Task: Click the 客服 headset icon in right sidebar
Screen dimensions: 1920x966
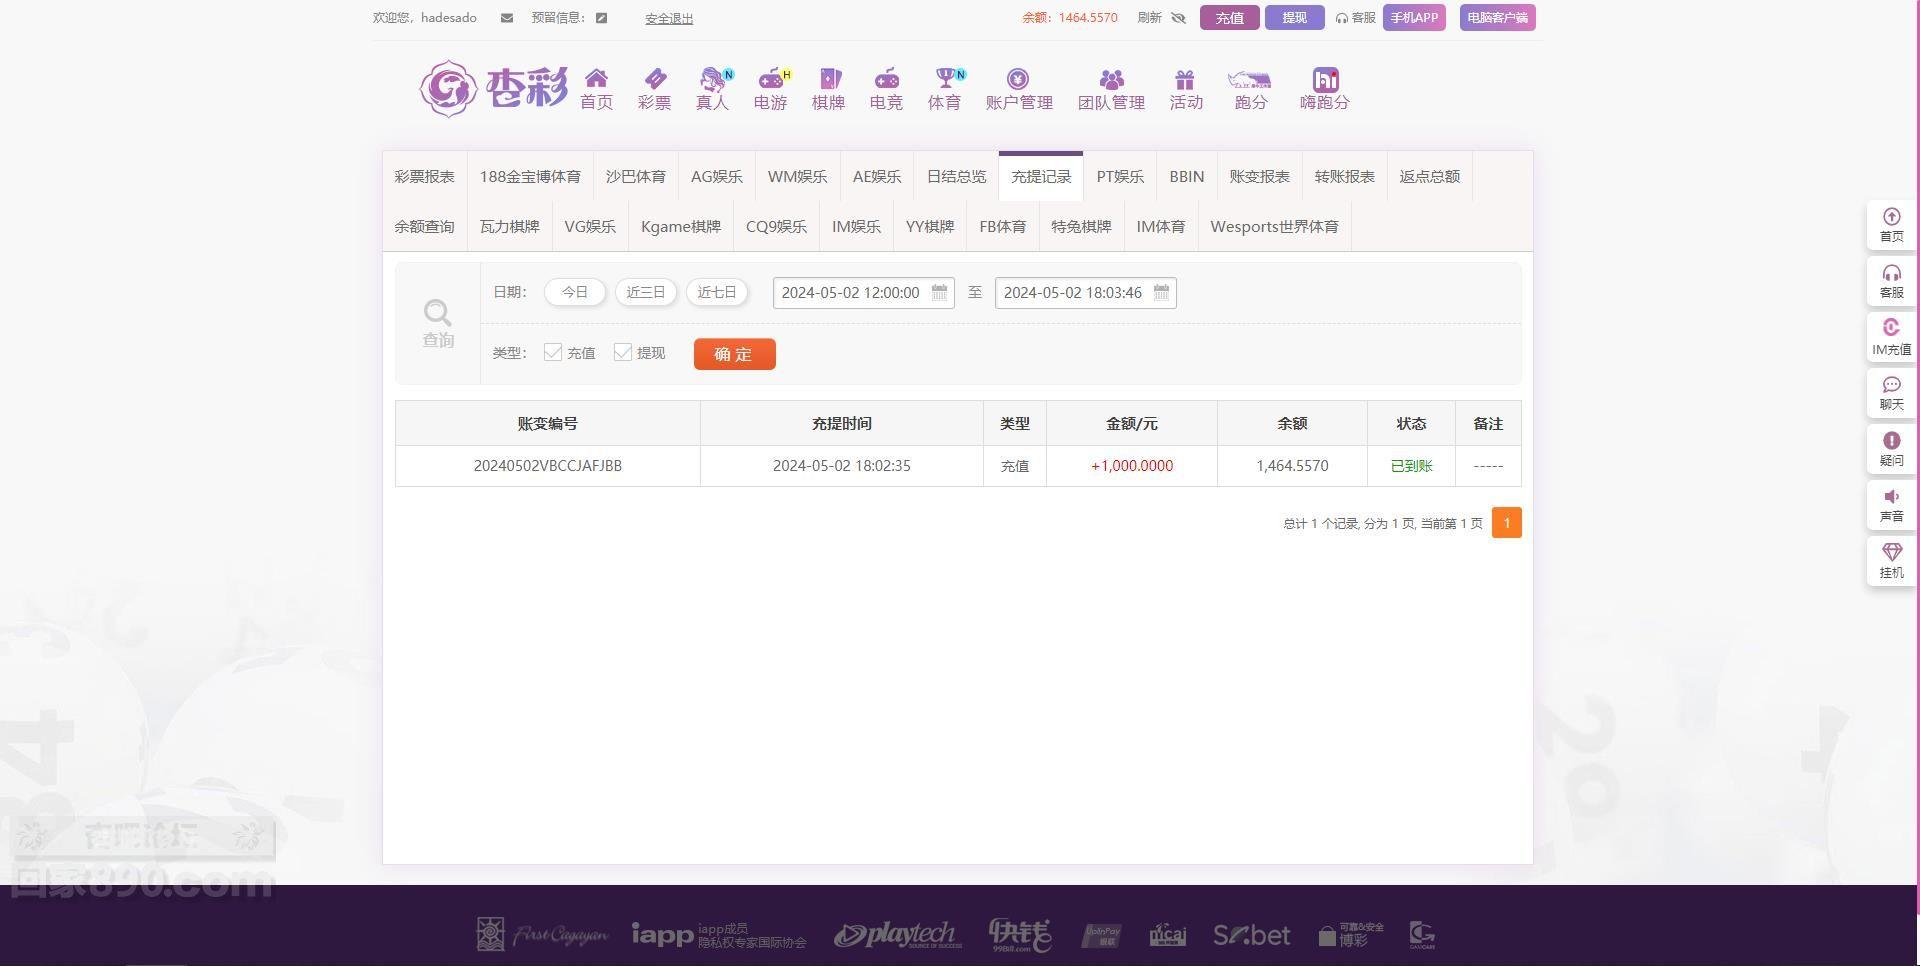Action: click(x=1891, y=274)
